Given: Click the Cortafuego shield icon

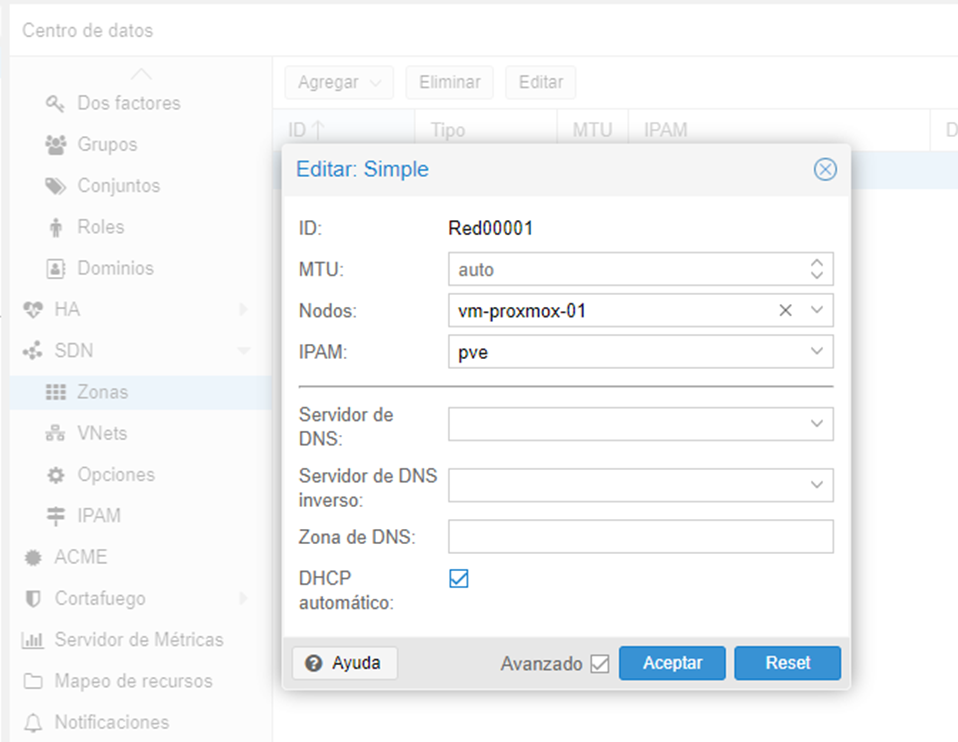Looking at the screenshot, I should [33, 598].
